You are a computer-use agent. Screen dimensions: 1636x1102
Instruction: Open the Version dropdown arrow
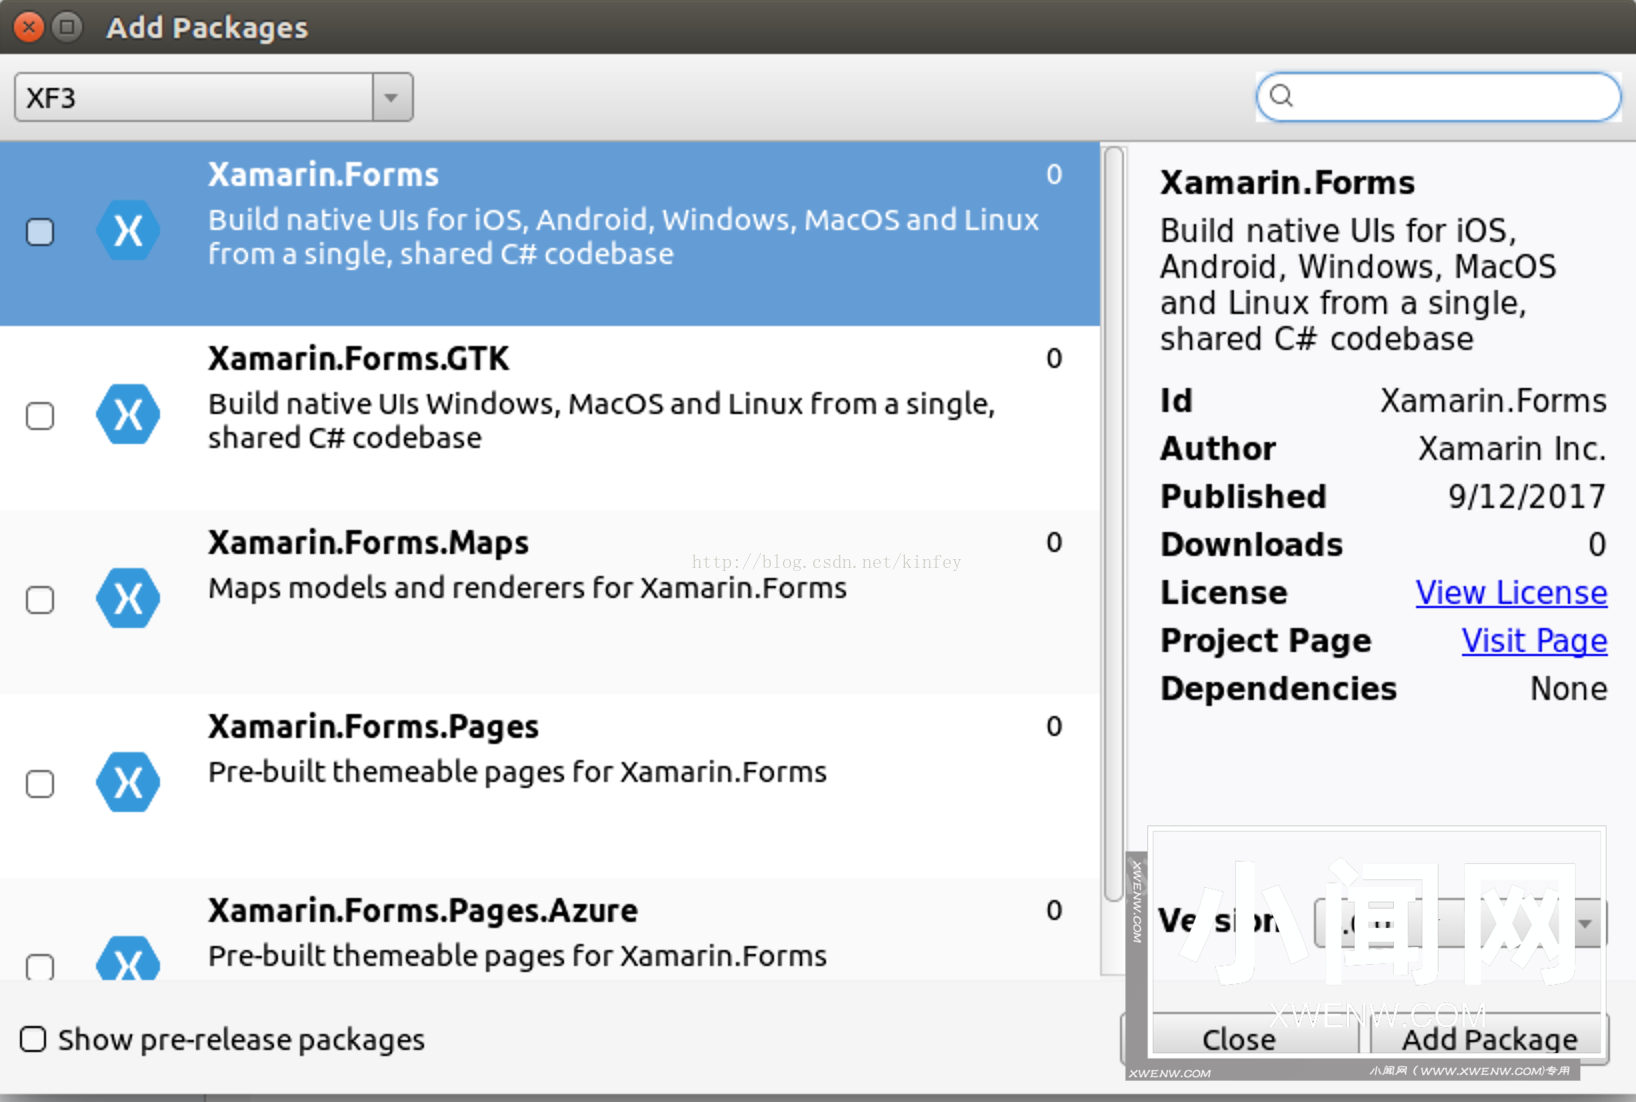[x=1585, y=924]
